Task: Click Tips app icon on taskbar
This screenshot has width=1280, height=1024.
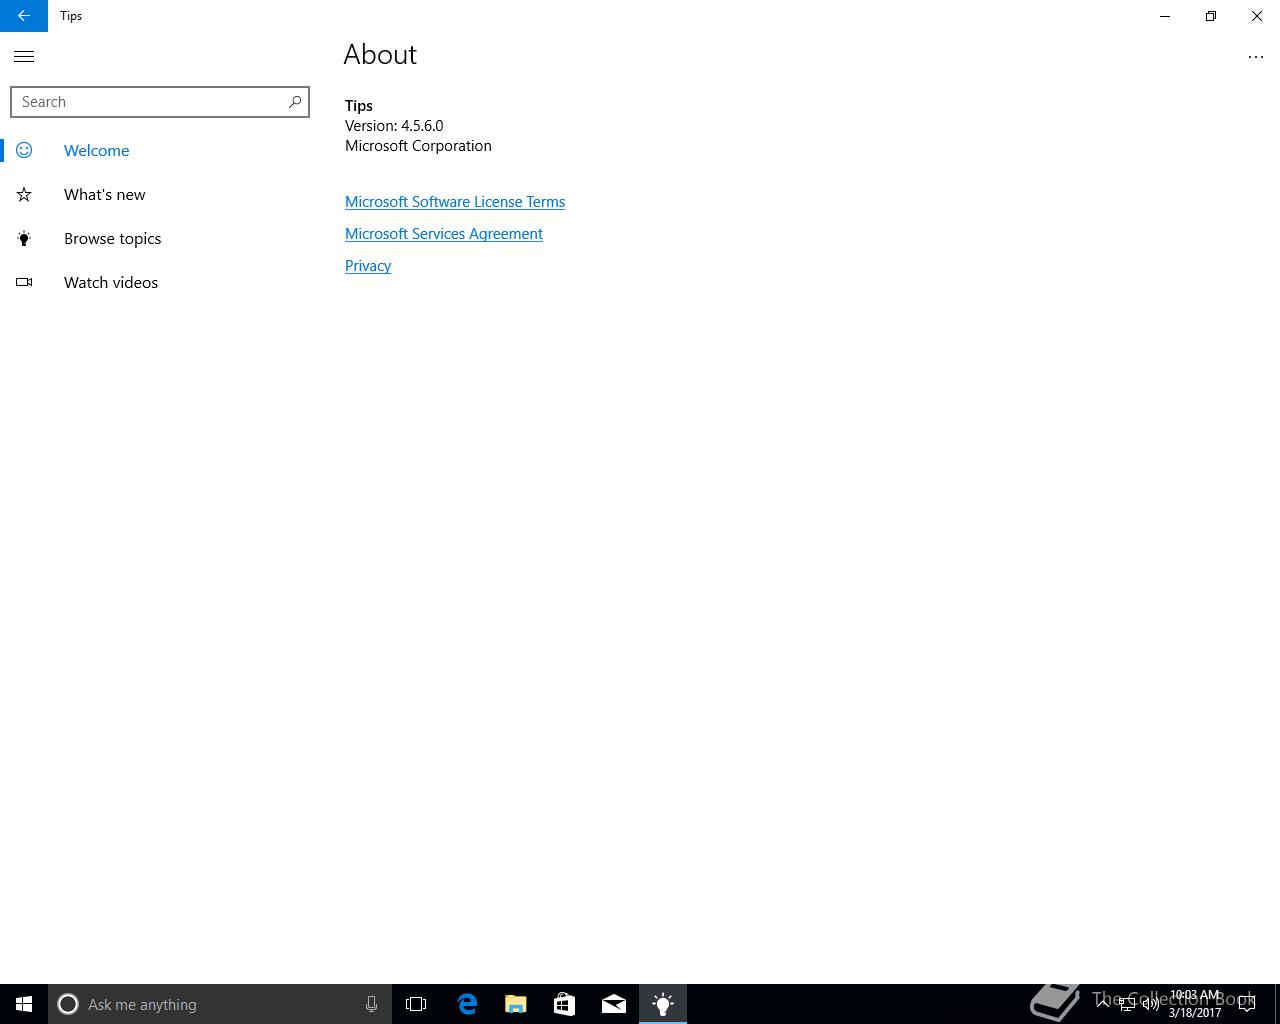Action: (663, 1004)
